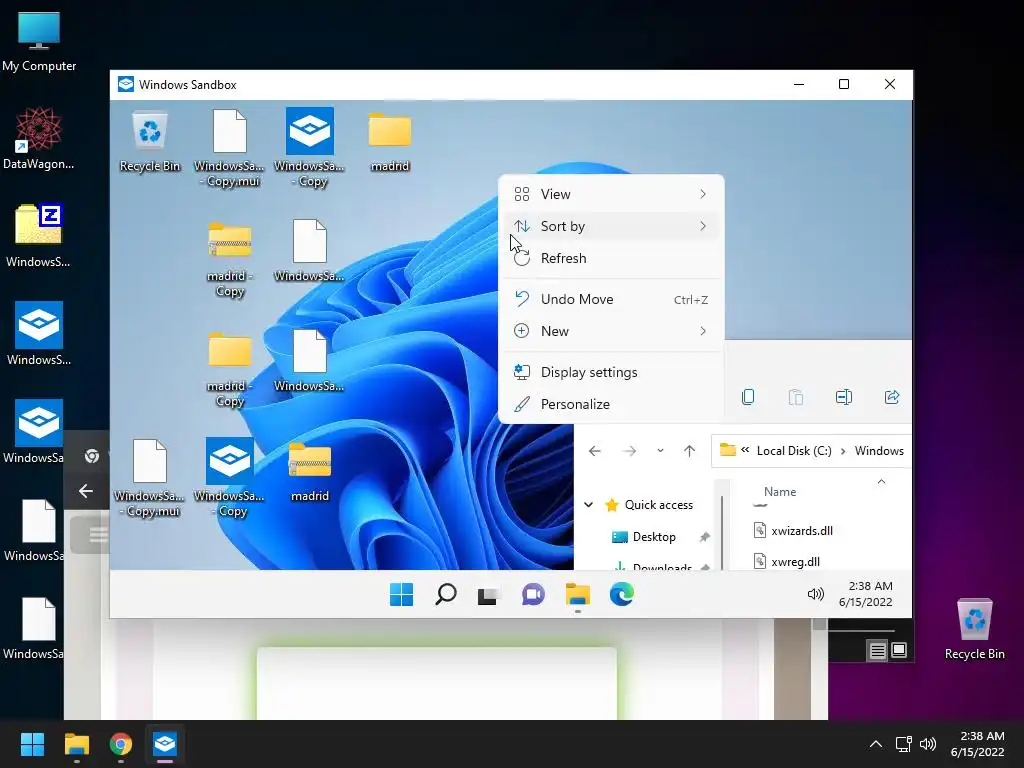This screenshot has width=1024, height=768.
Task: Click Windows in the address breadcrumb
Action: 879,451
